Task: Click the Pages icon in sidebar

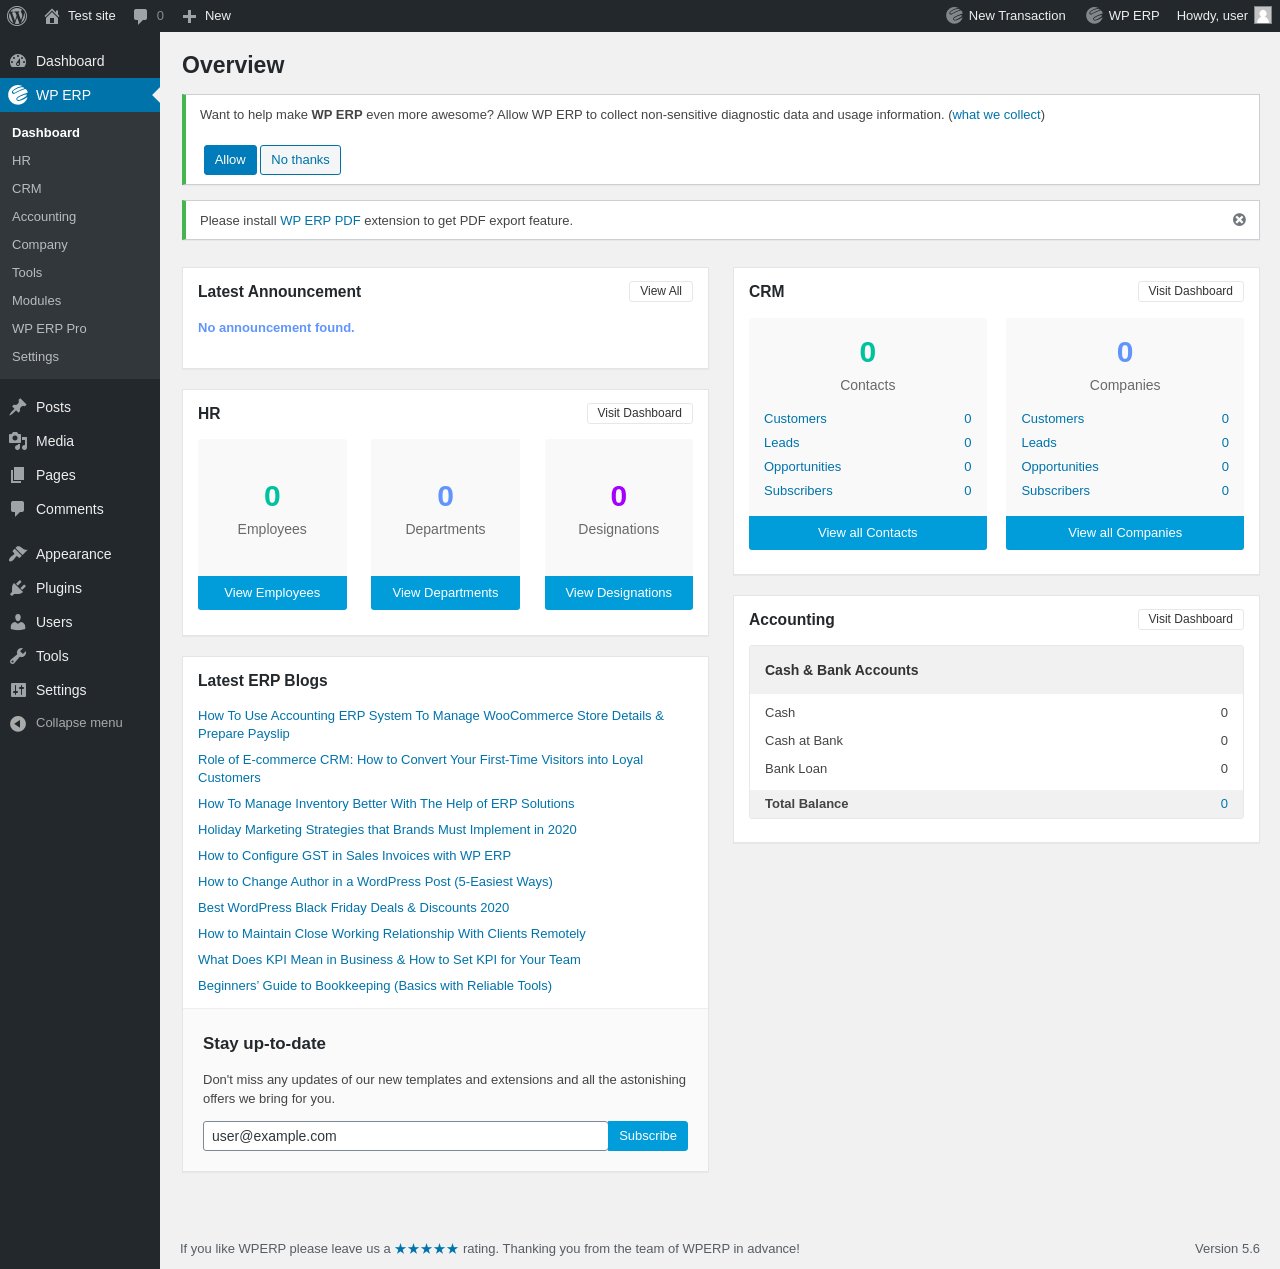Action: [18, 475]
